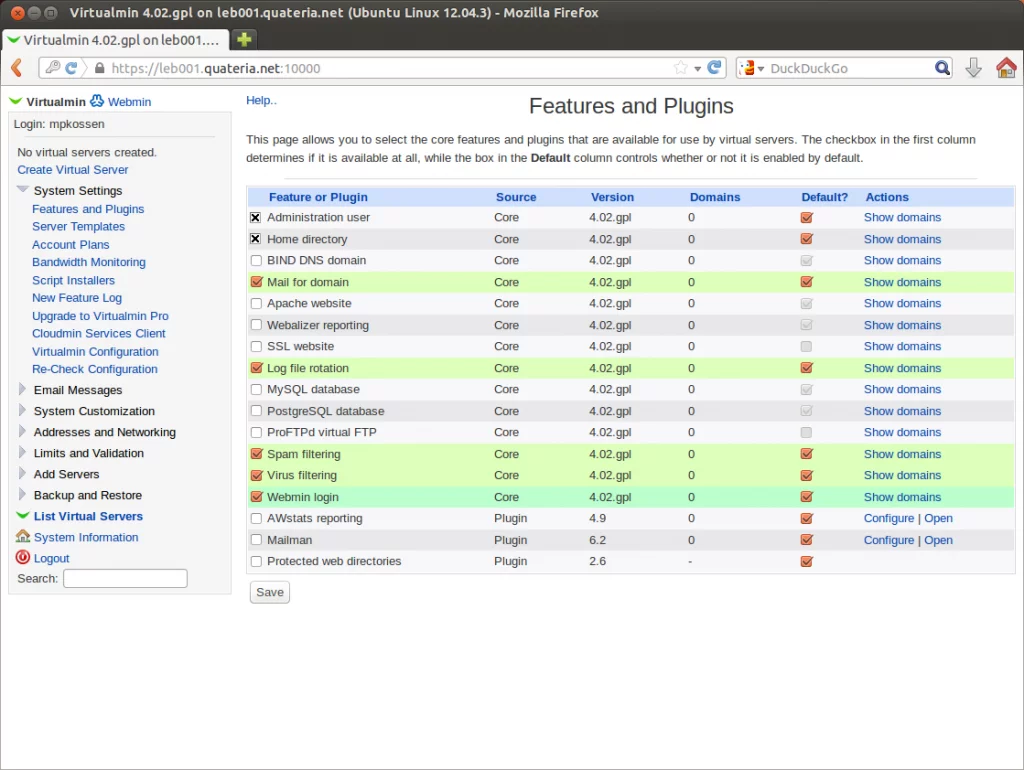The image size is (1024, 770).
Task: Click the Virtualmin green check icon
Action: [x=16, y=101]
